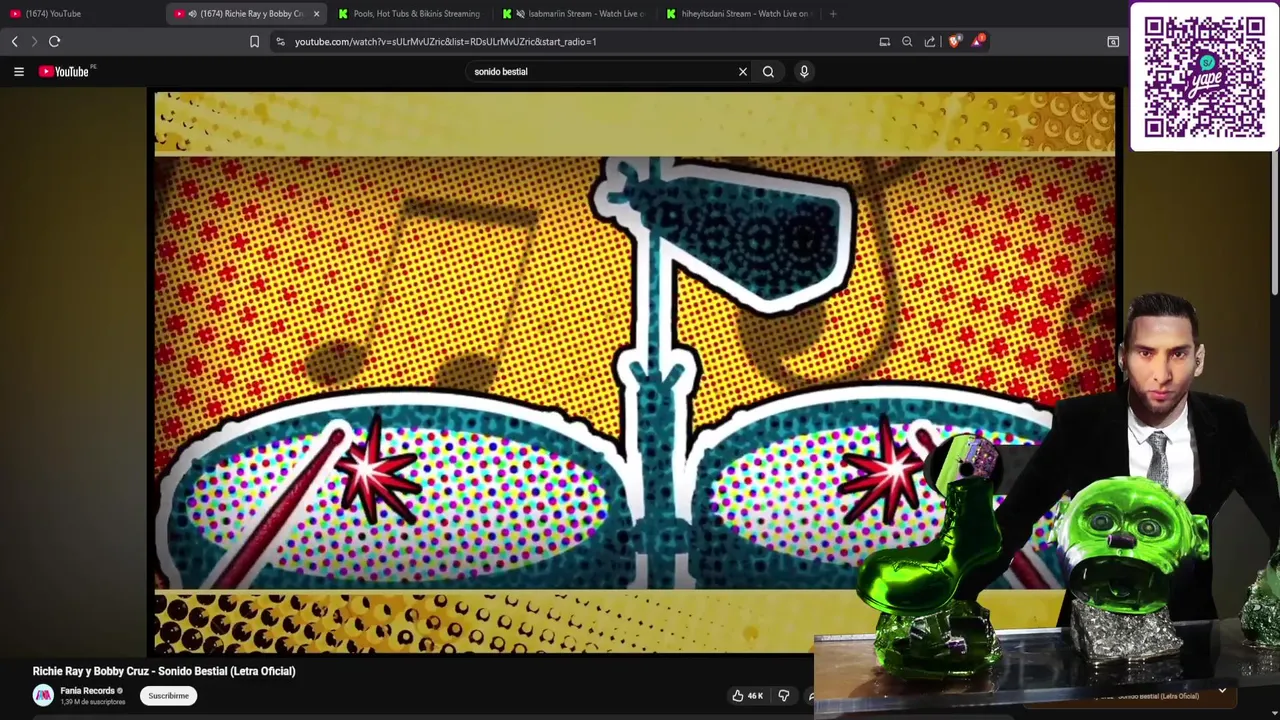Dislike the video thumbs-down
1280x720 pixels.
click(x=784, y=696)
